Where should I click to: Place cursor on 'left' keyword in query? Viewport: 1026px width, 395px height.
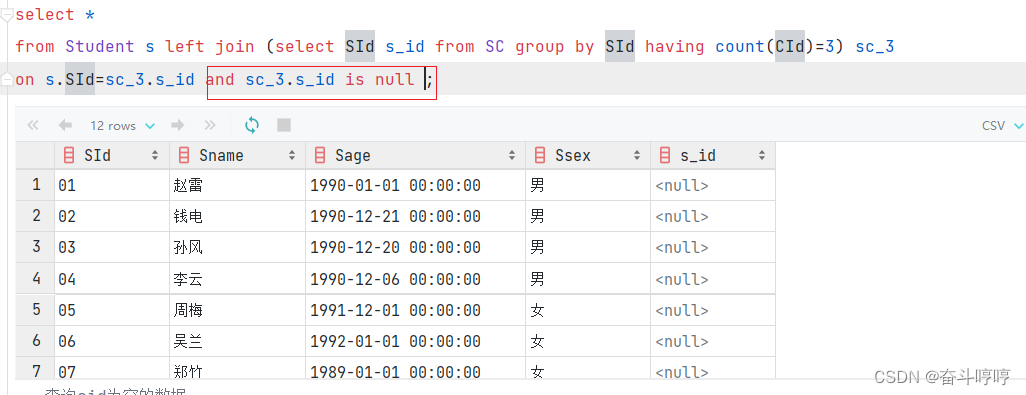[185, 46]
